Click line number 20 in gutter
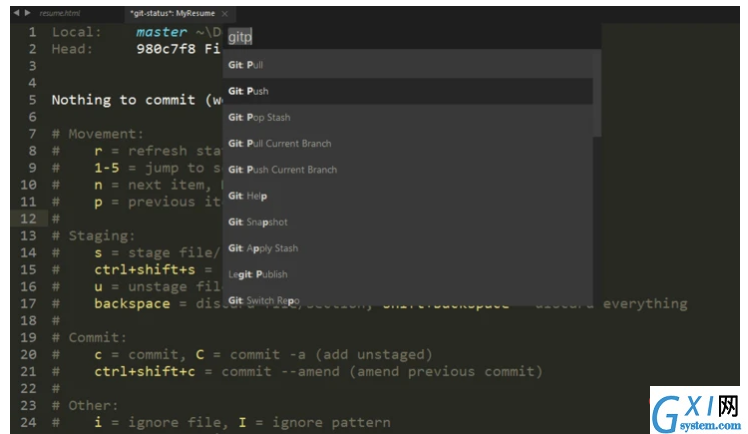748x434 pixels. (x=28, y=355)
